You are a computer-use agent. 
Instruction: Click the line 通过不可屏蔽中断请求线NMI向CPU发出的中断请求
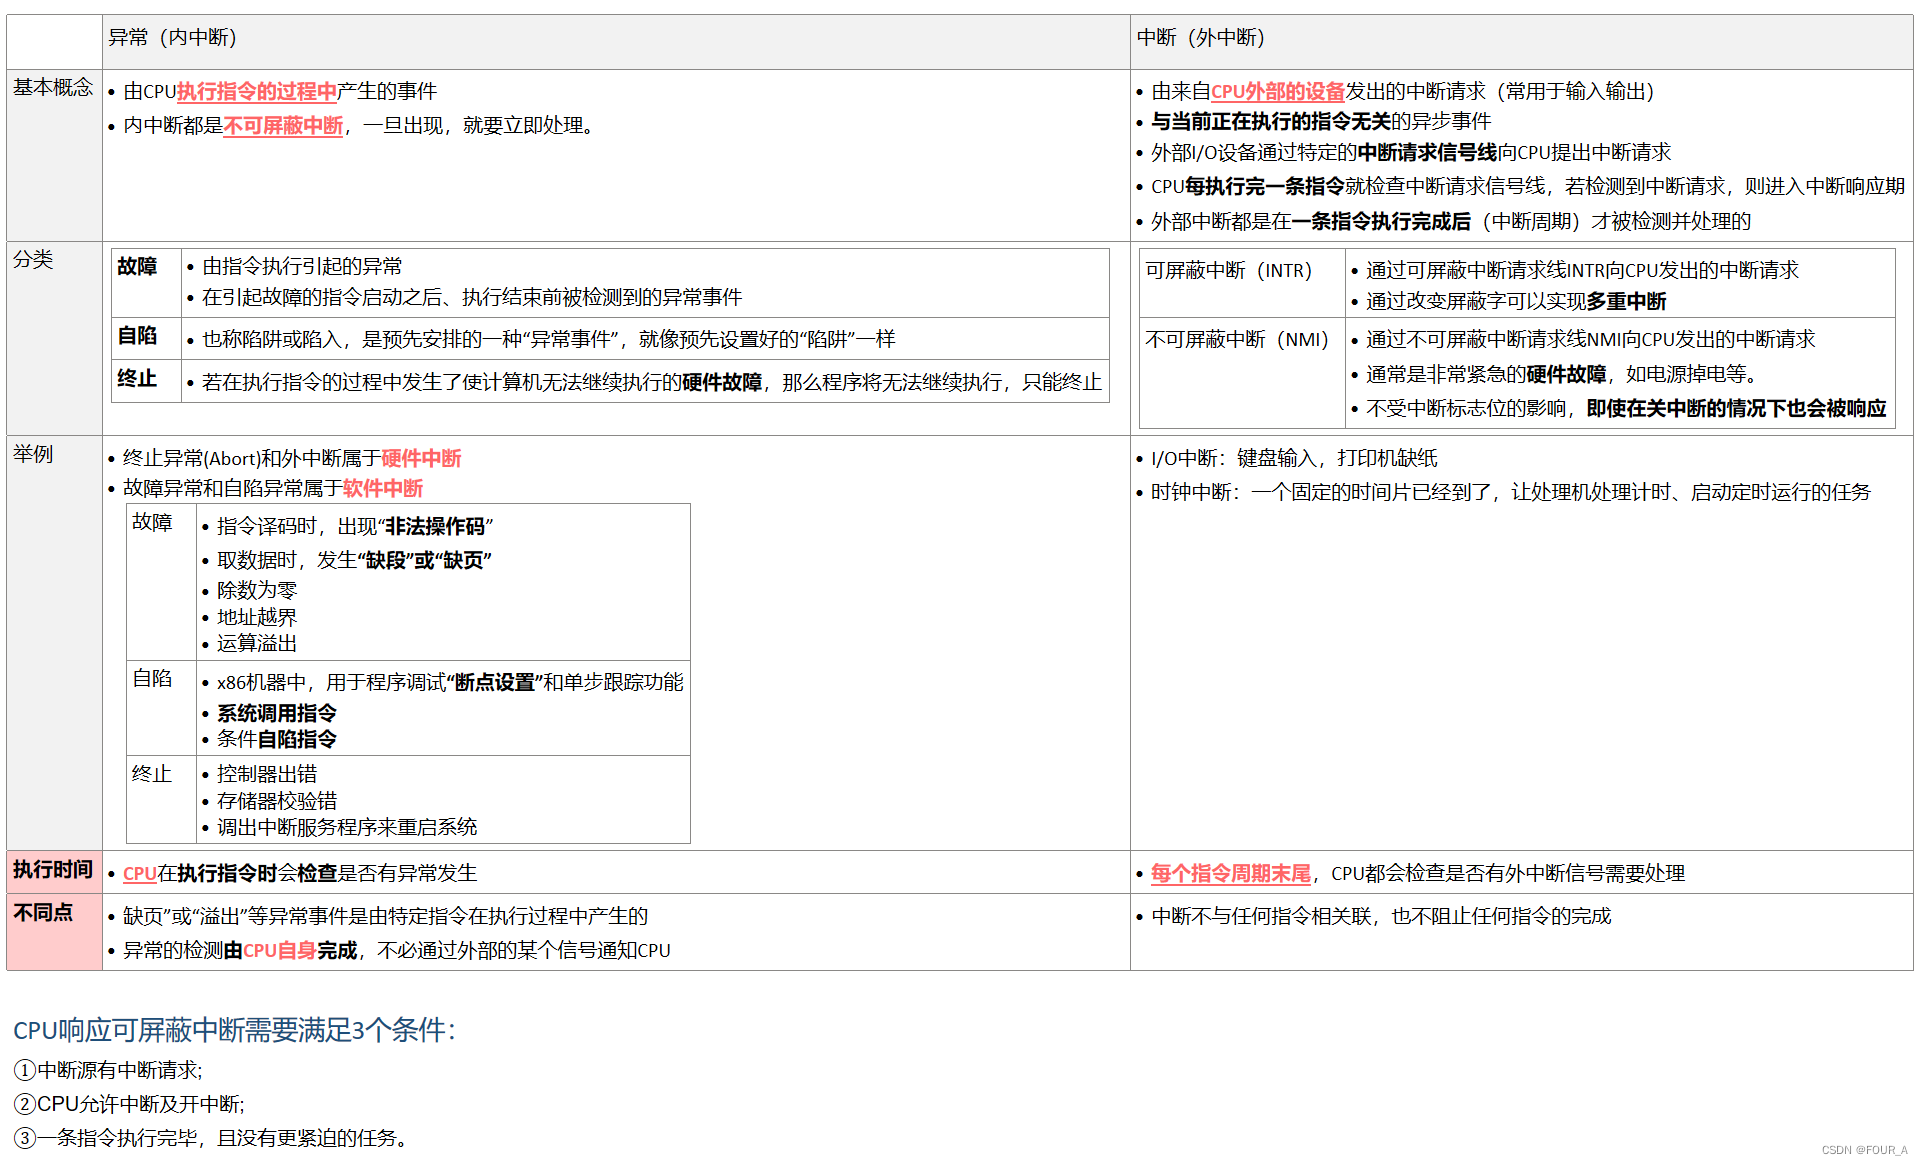pyautogui.click(x=1590, y=340)
